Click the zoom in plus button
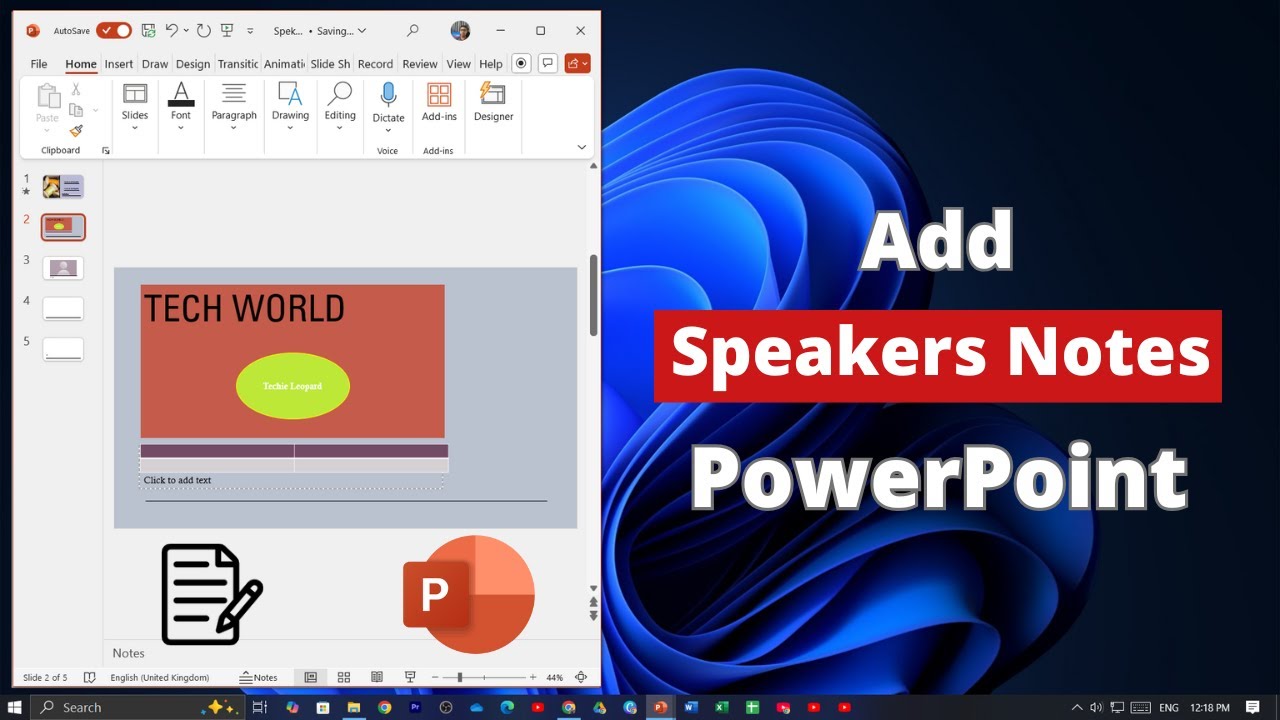 (x=533, y=677)
